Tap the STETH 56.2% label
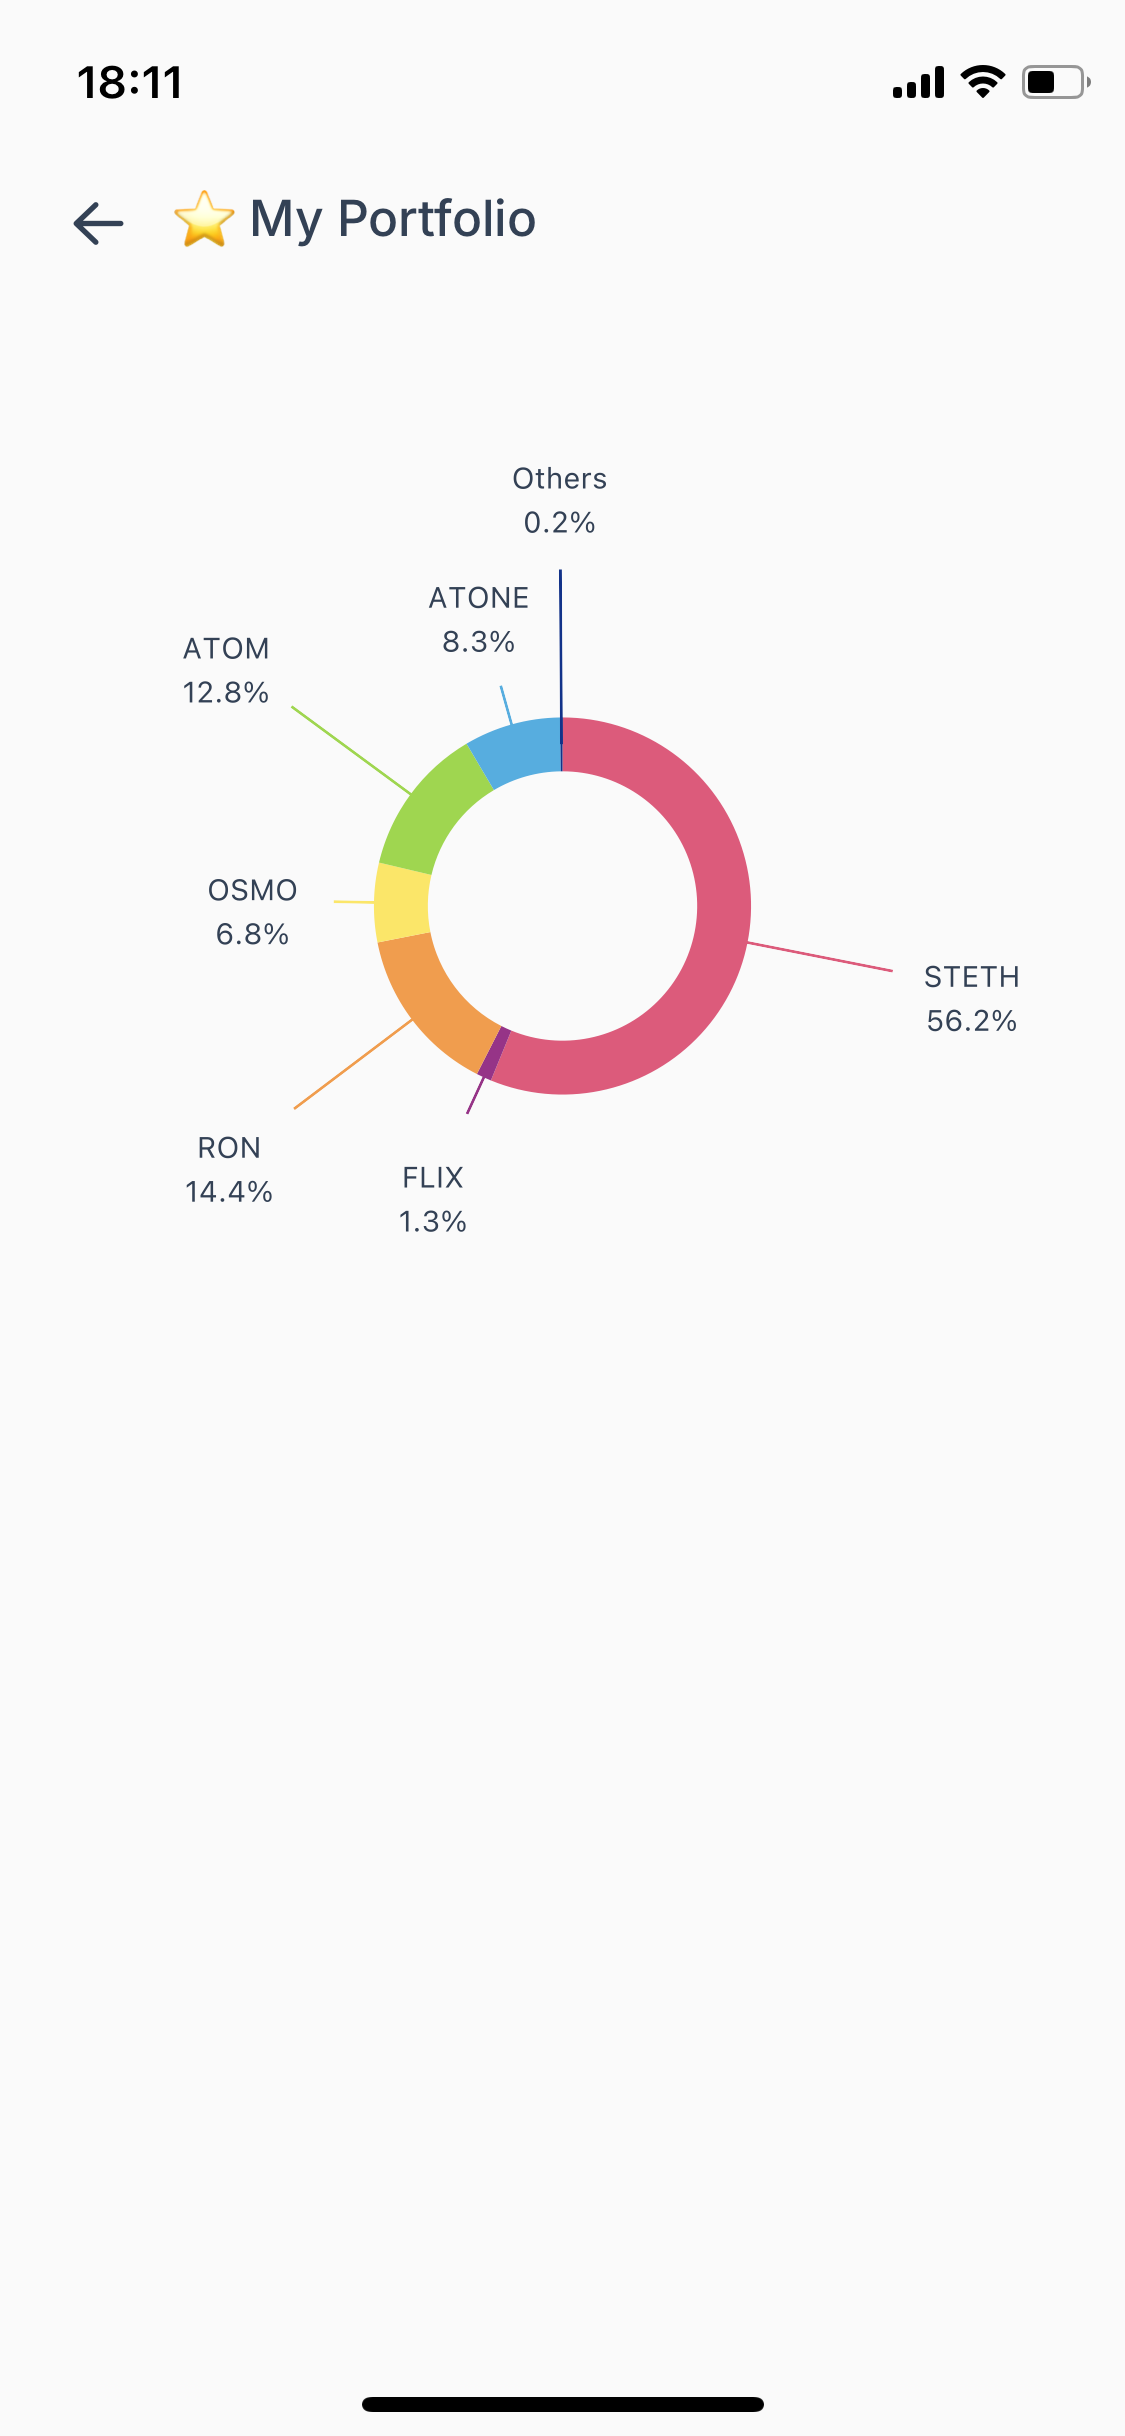1125x2436 pixels. [x=971, y=999]
